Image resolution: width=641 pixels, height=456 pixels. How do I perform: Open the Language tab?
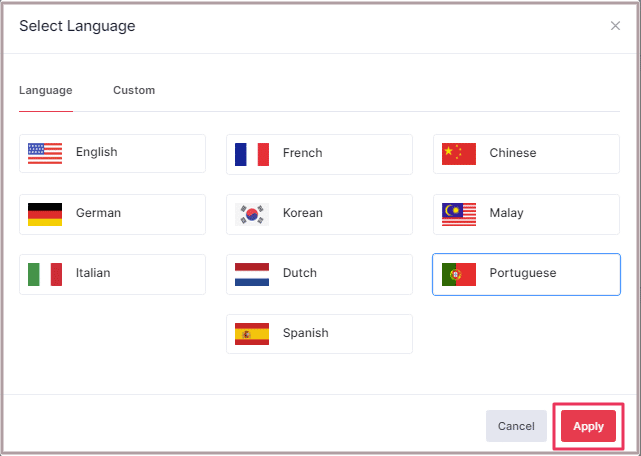[x=45, y=90]
